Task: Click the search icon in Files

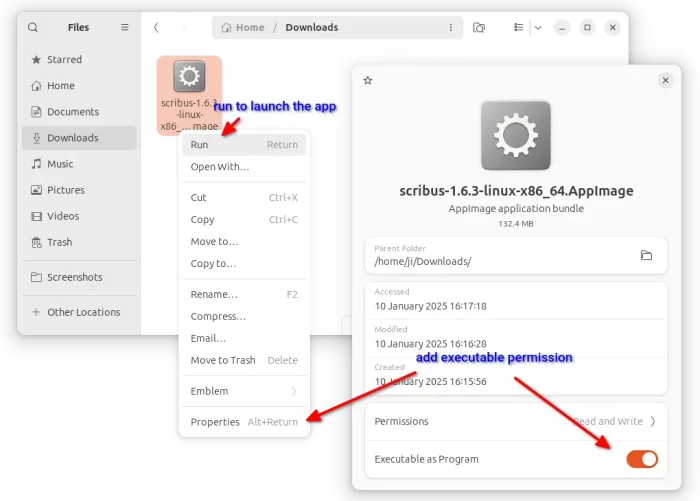Action: pyautogui.click(x=33, y=28)
